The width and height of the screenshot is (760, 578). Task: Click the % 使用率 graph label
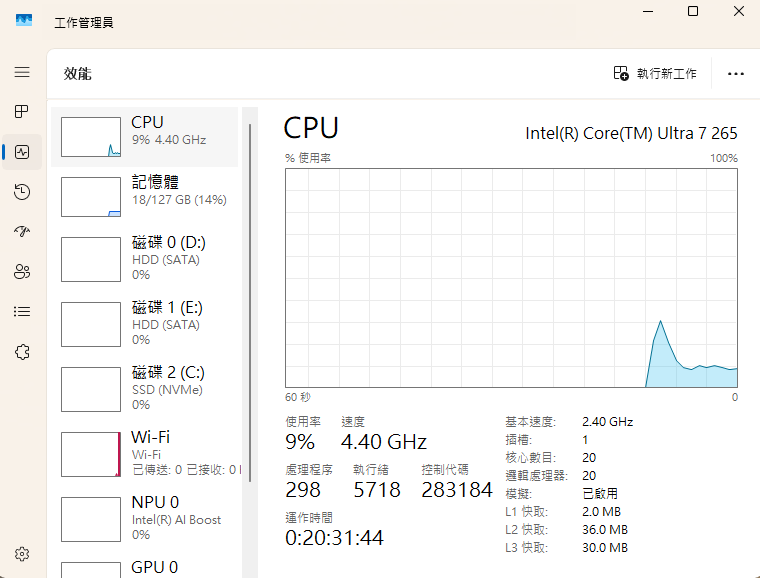point(308,158)
